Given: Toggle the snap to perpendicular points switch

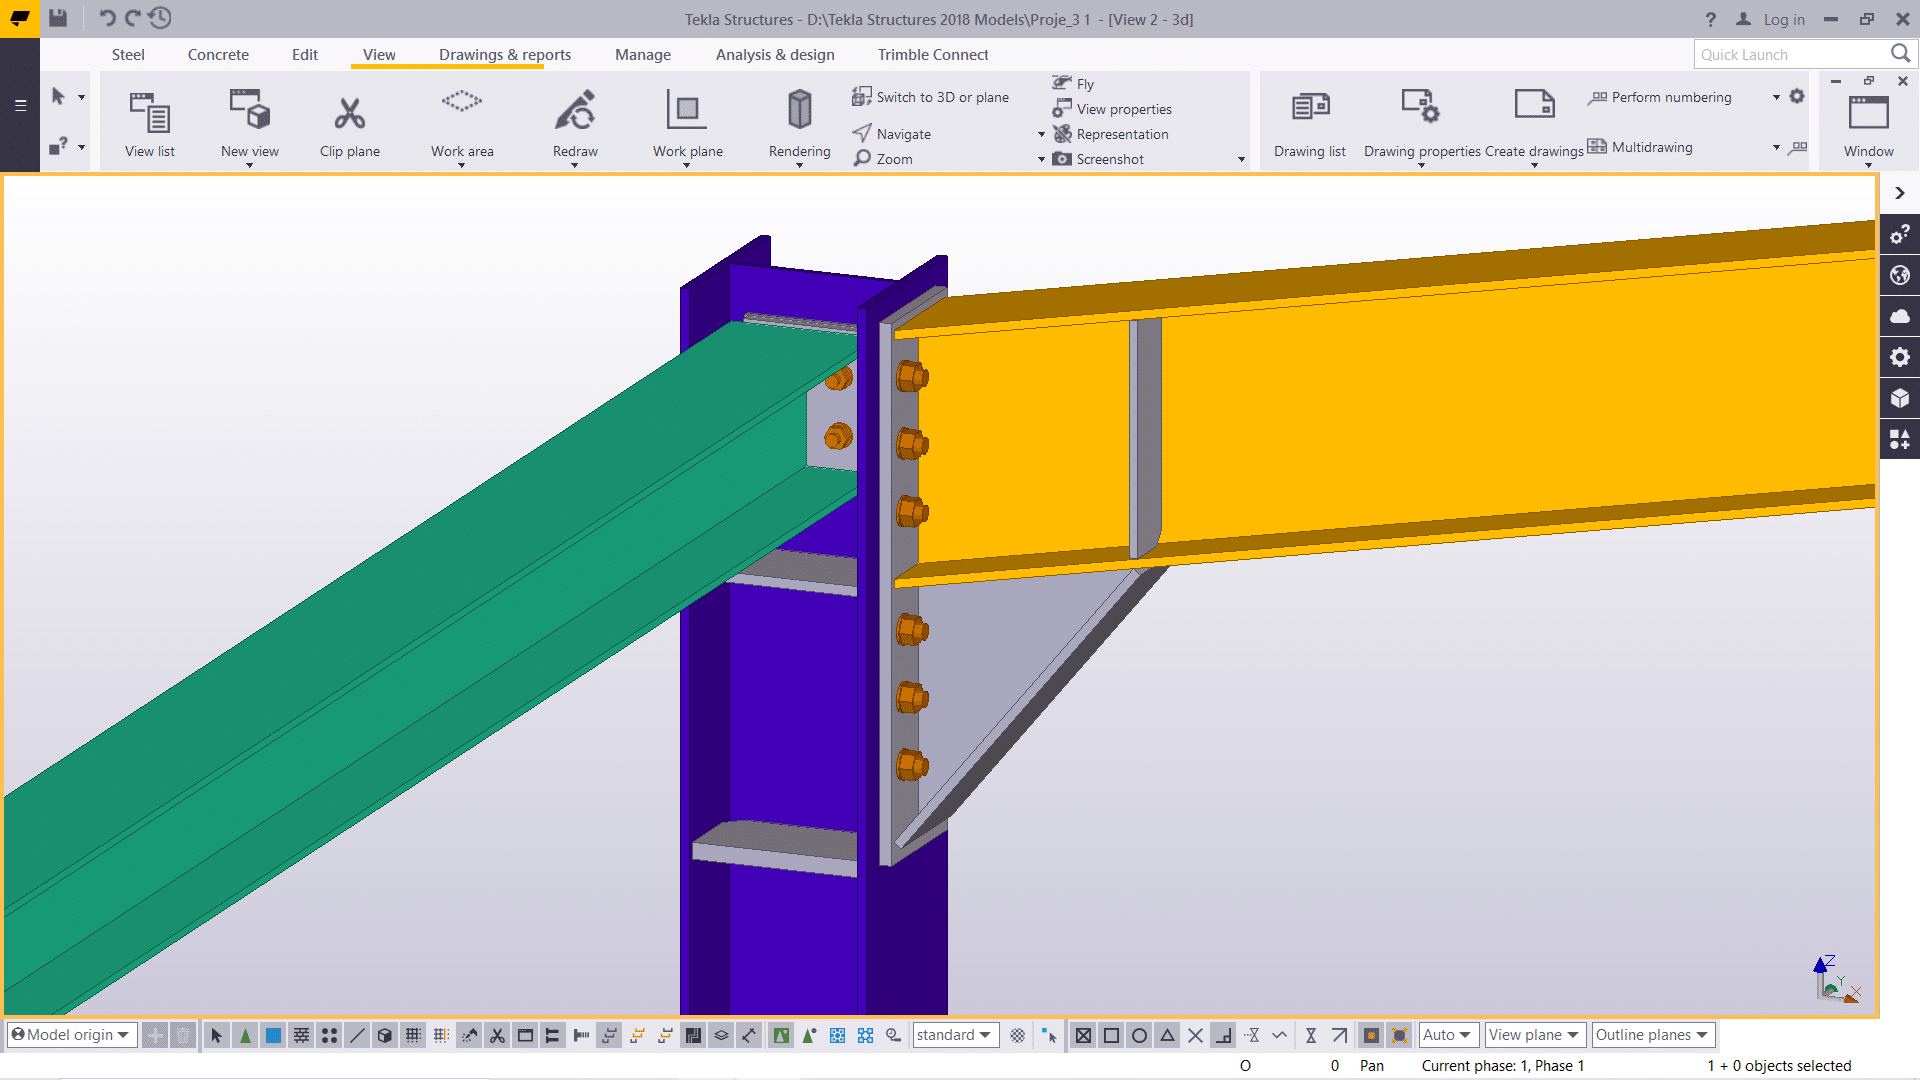Looking at the screenshot, I should pos(1223,1036).
